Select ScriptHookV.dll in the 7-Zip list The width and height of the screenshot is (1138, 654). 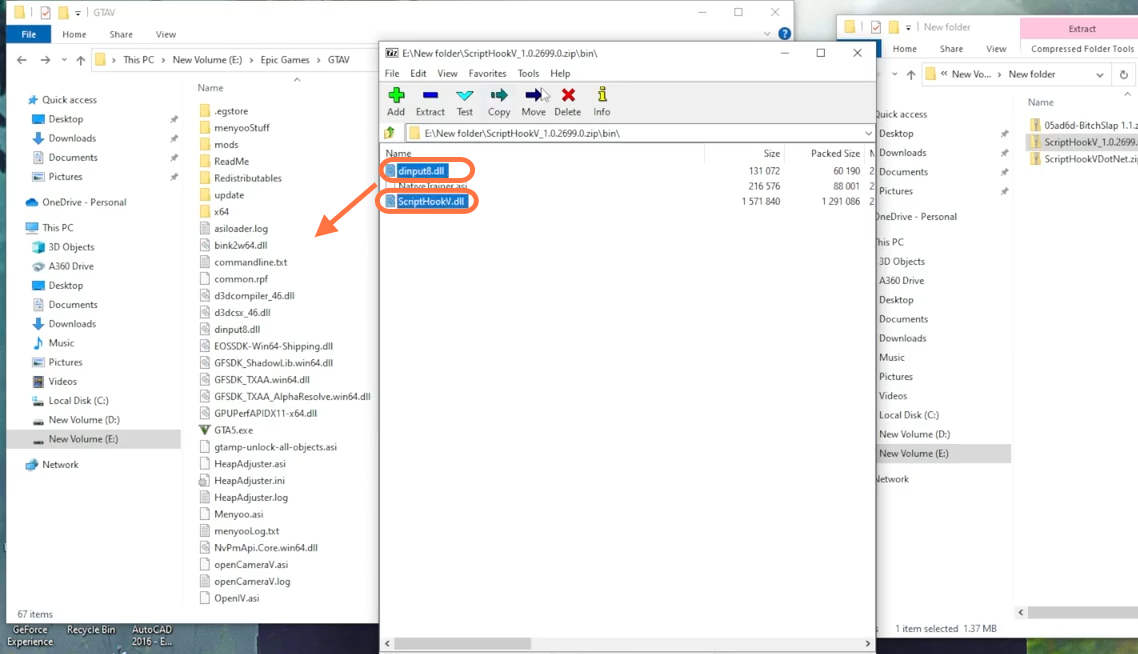pyautogui.click(x=431, y=202)
